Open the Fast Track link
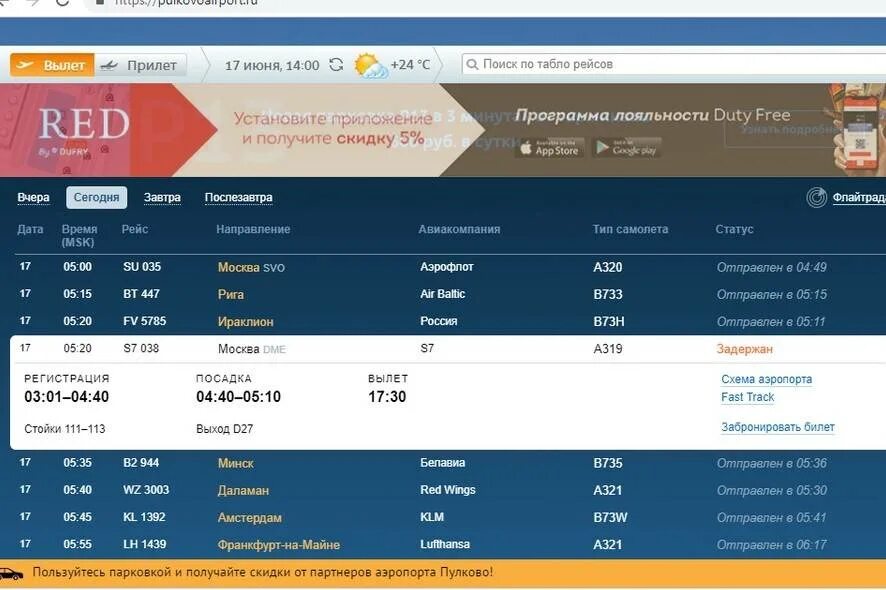 pyautogui.click(x=748, y=397)
